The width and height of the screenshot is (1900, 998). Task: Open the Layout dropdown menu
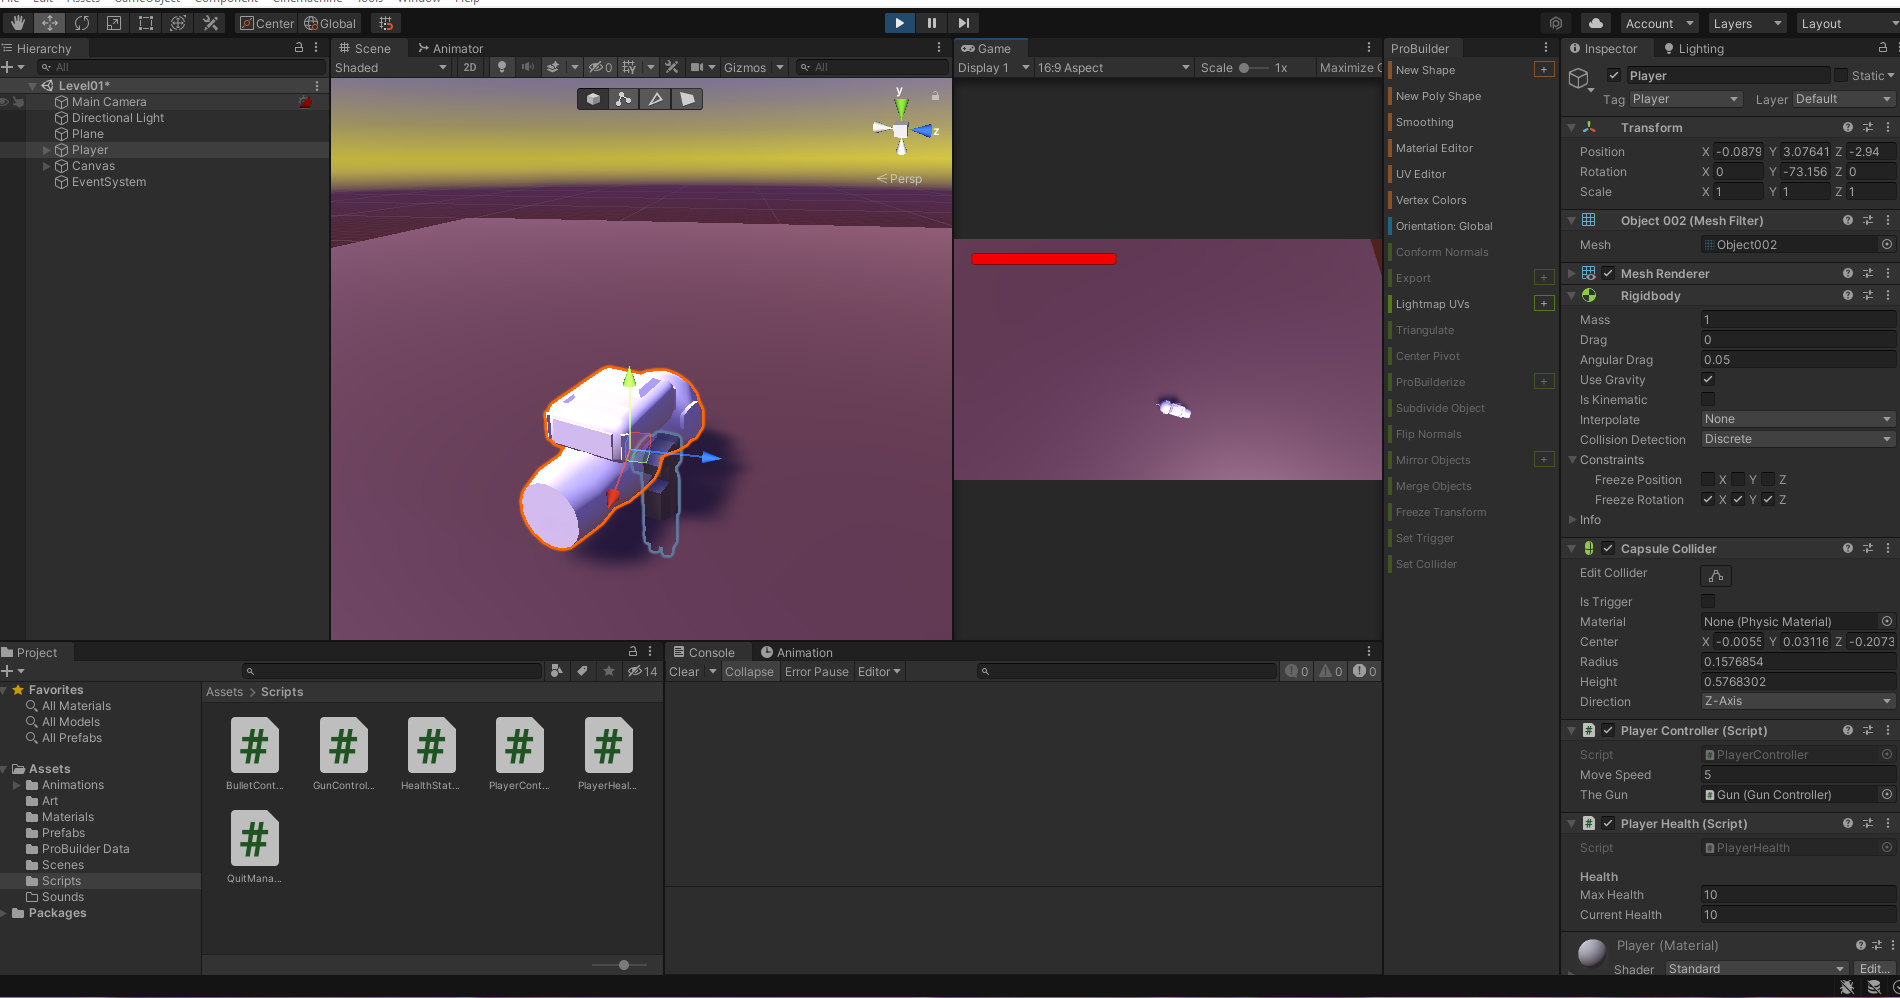click(1846, 23)
